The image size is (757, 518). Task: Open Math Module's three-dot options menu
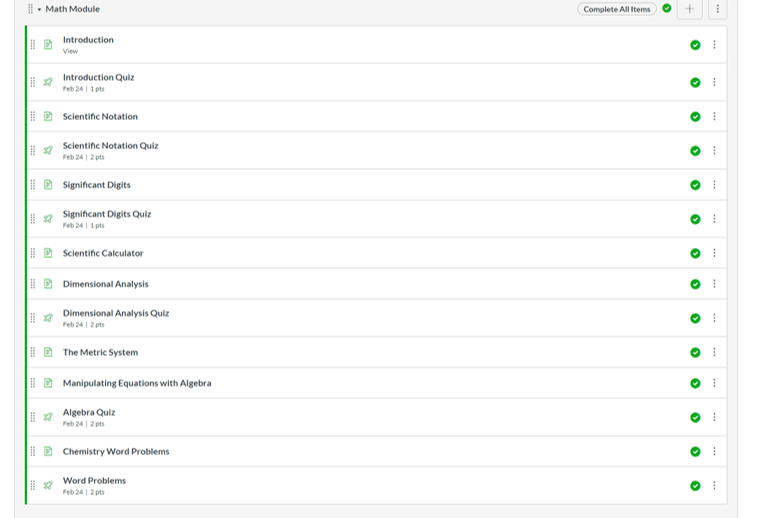(717, 9)
